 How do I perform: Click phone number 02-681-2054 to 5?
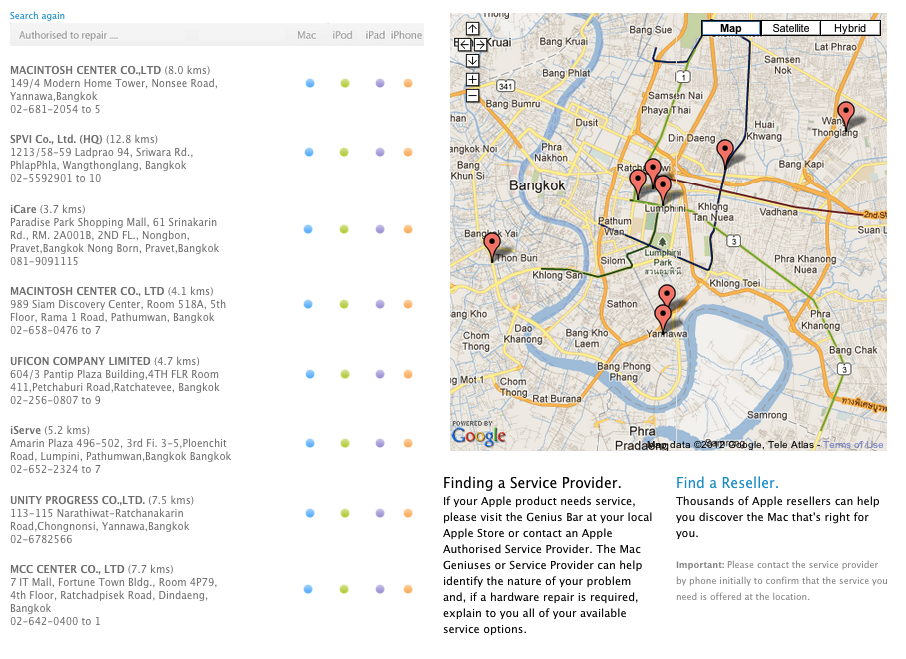coord(55,109)
